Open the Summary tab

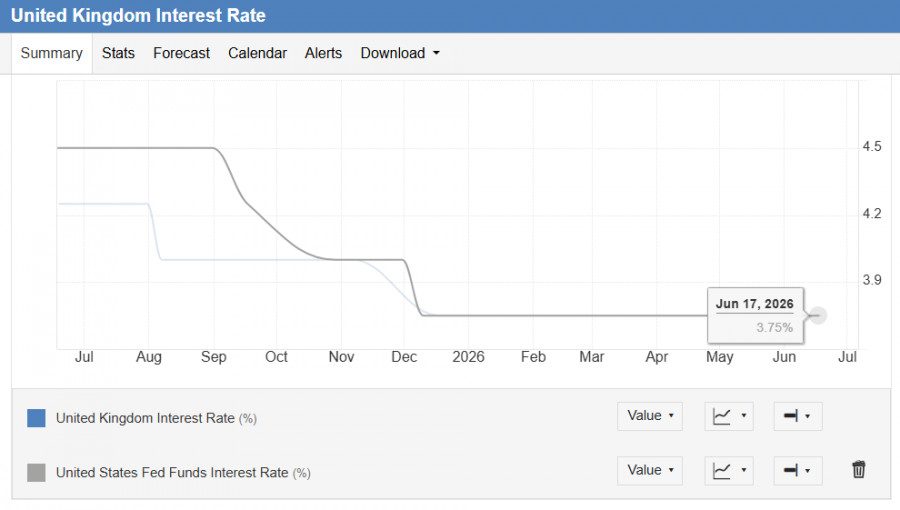pos(52,53)
